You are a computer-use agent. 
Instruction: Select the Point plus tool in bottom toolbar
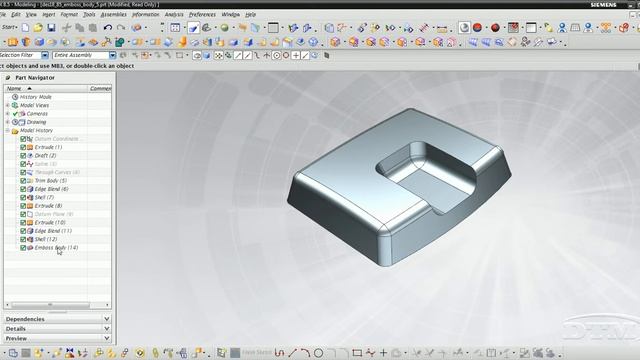[x=383, y=353]
